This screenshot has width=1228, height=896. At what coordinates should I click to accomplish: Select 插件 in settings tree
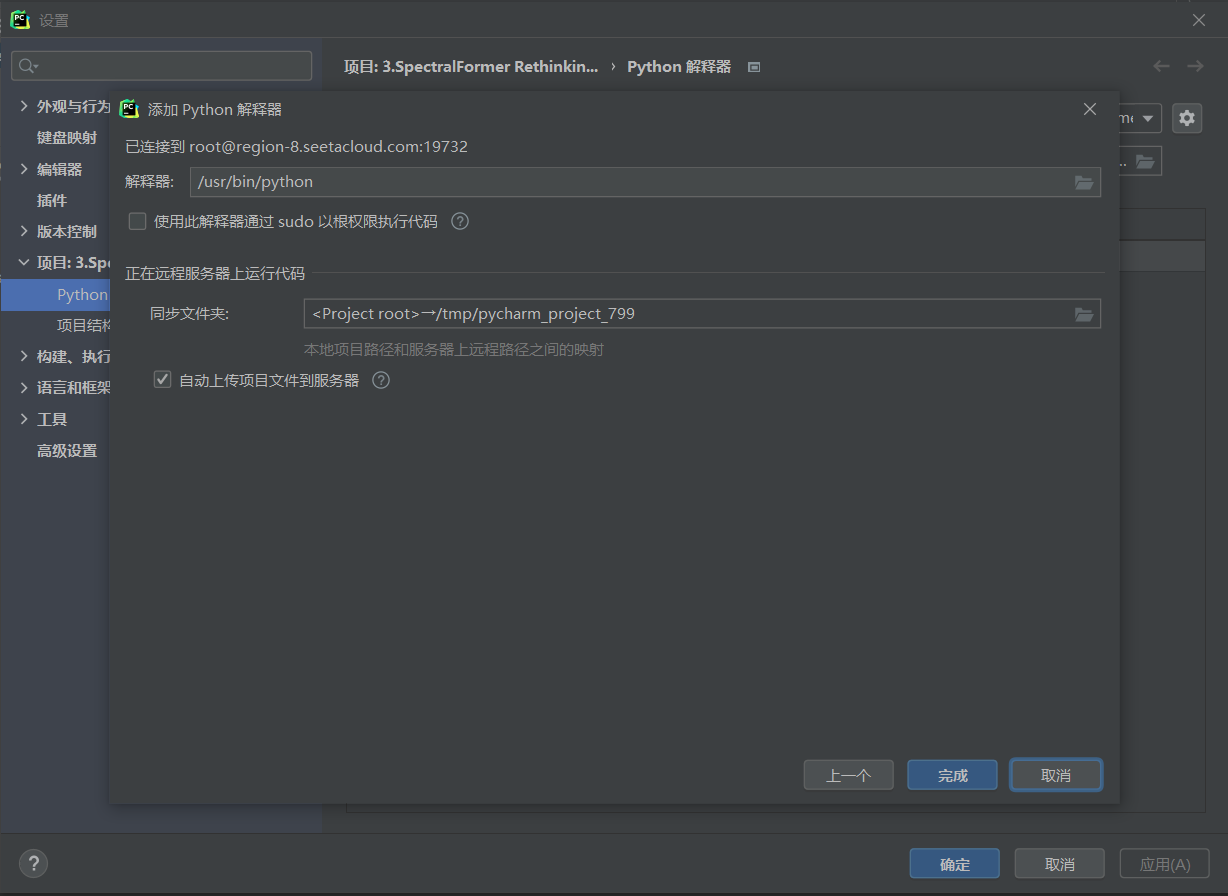pyautogui.click(x=52, y=200)
